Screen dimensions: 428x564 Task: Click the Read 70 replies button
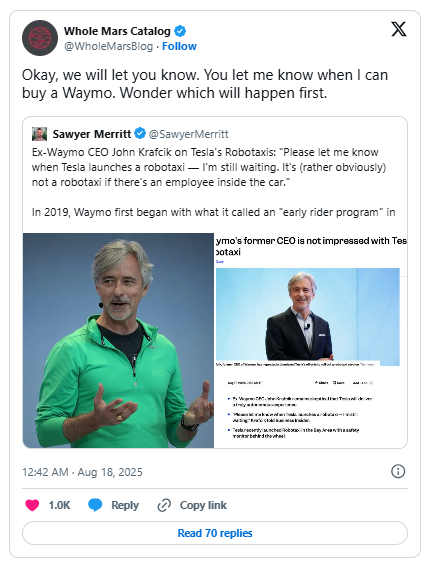[215, 533]
